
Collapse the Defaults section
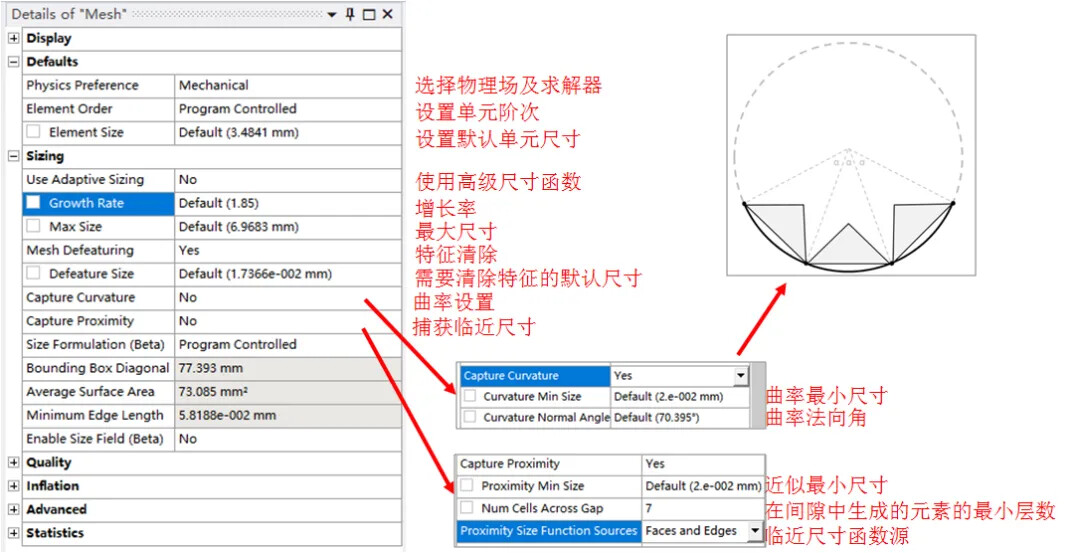coord(13,62)
